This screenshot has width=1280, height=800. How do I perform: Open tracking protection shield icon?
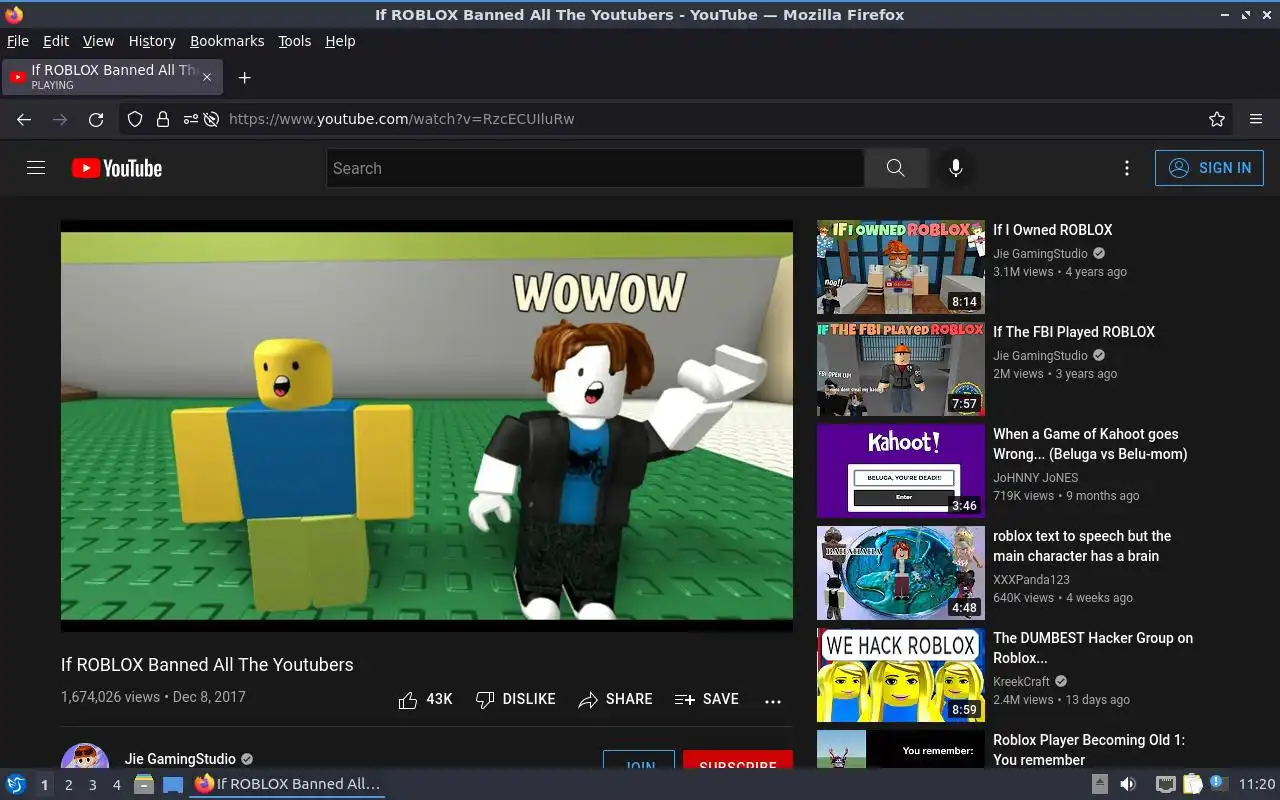pyautogui.click(x=135, y=119)
